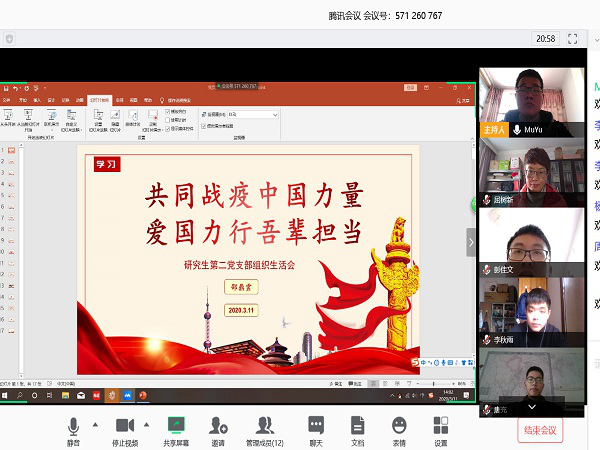Select MuYu host video thumbnail

coord(531,101)
